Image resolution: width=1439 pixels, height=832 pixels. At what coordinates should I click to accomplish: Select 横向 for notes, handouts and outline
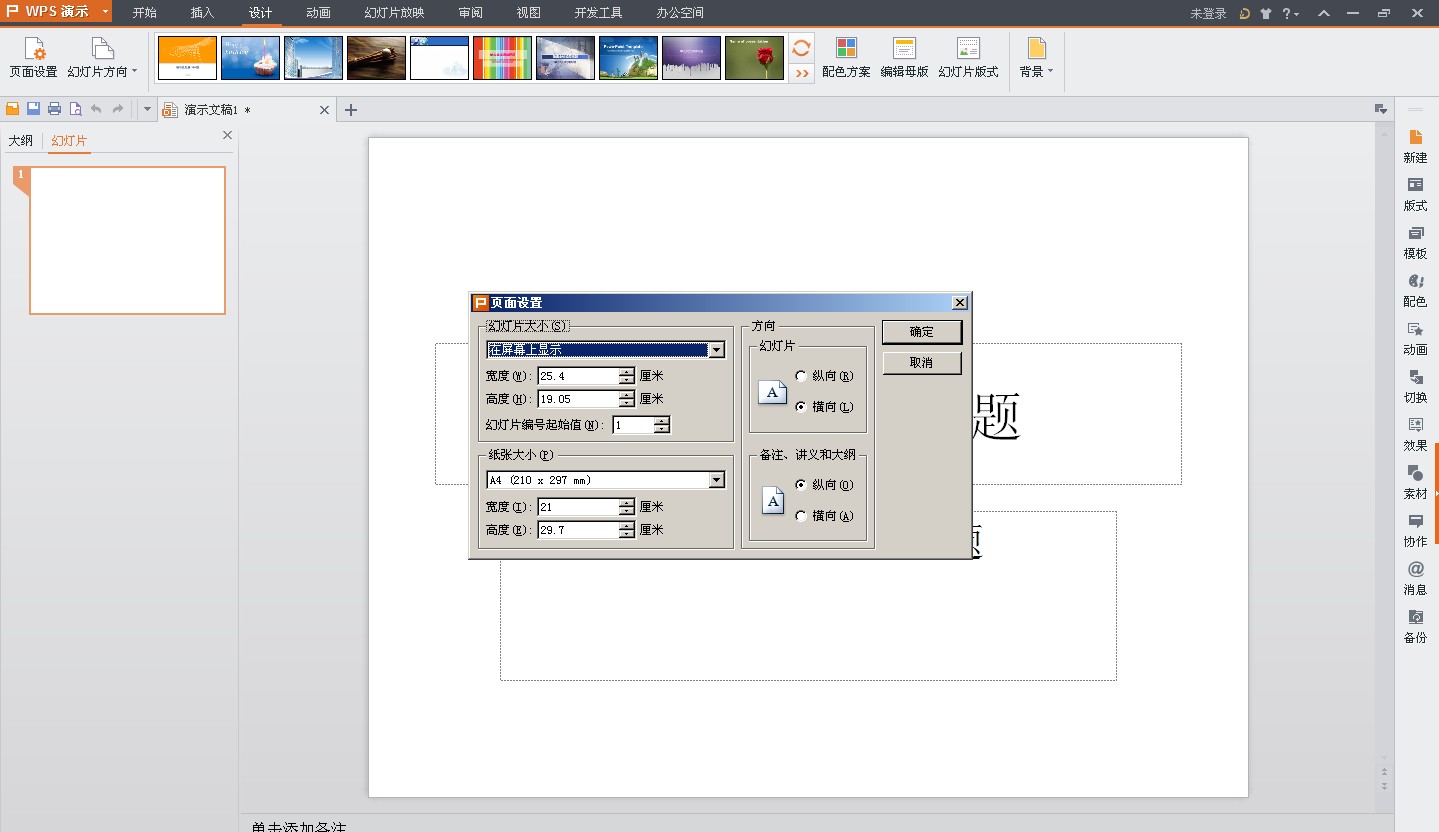coord(801,516)
